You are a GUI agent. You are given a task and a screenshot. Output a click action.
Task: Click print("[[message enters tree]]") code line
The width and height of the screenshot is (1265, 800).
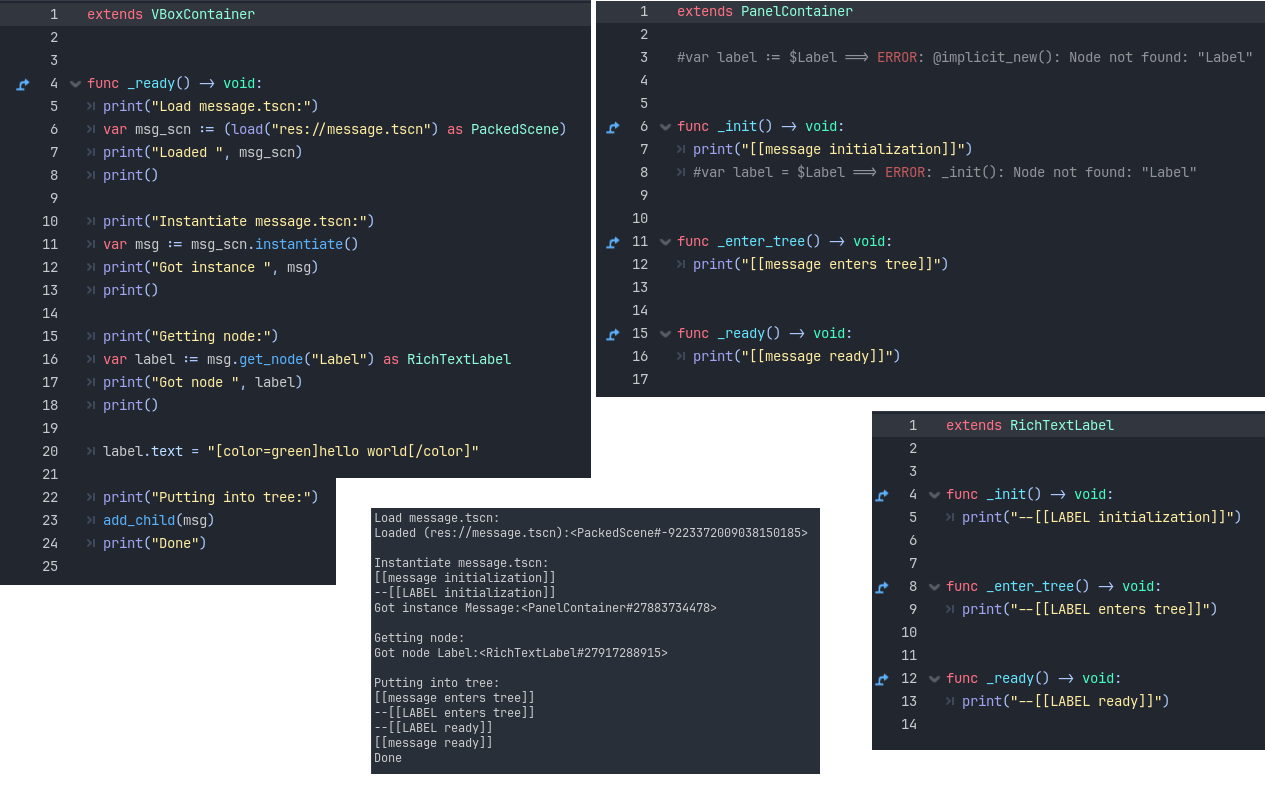820,265
